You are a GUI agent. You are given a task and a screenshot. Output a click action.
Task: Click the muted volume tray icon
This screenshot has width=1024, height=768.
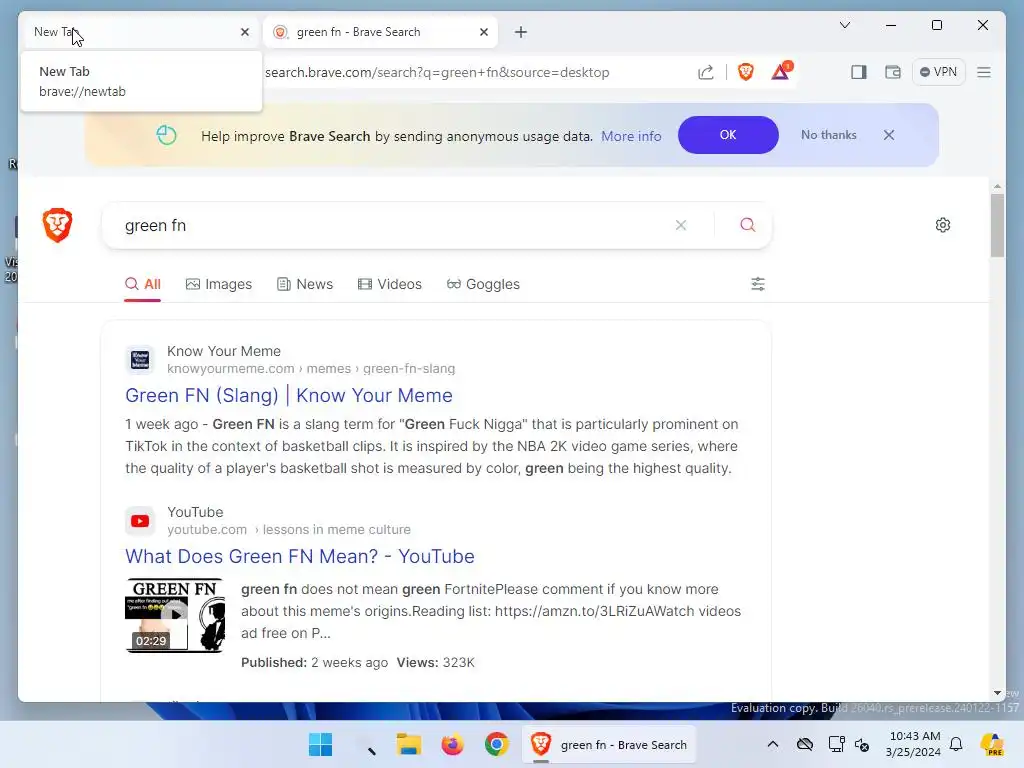pos(862,744)
